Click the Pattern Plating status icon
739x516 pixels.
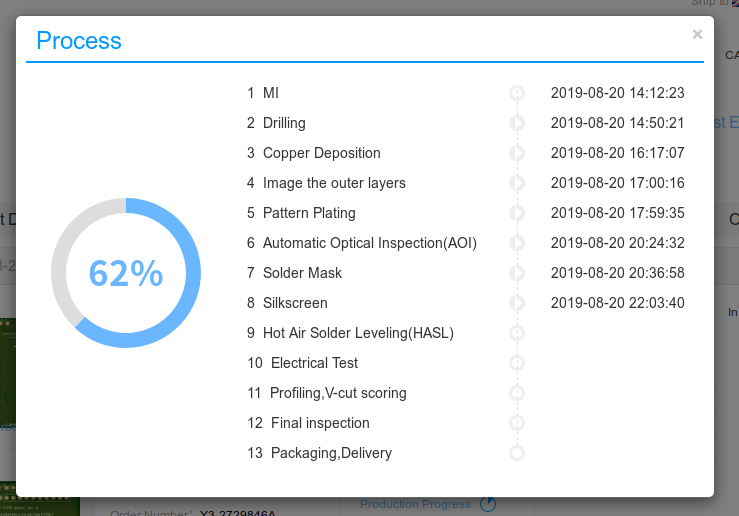pyautogui.click(x=517, y=213)
